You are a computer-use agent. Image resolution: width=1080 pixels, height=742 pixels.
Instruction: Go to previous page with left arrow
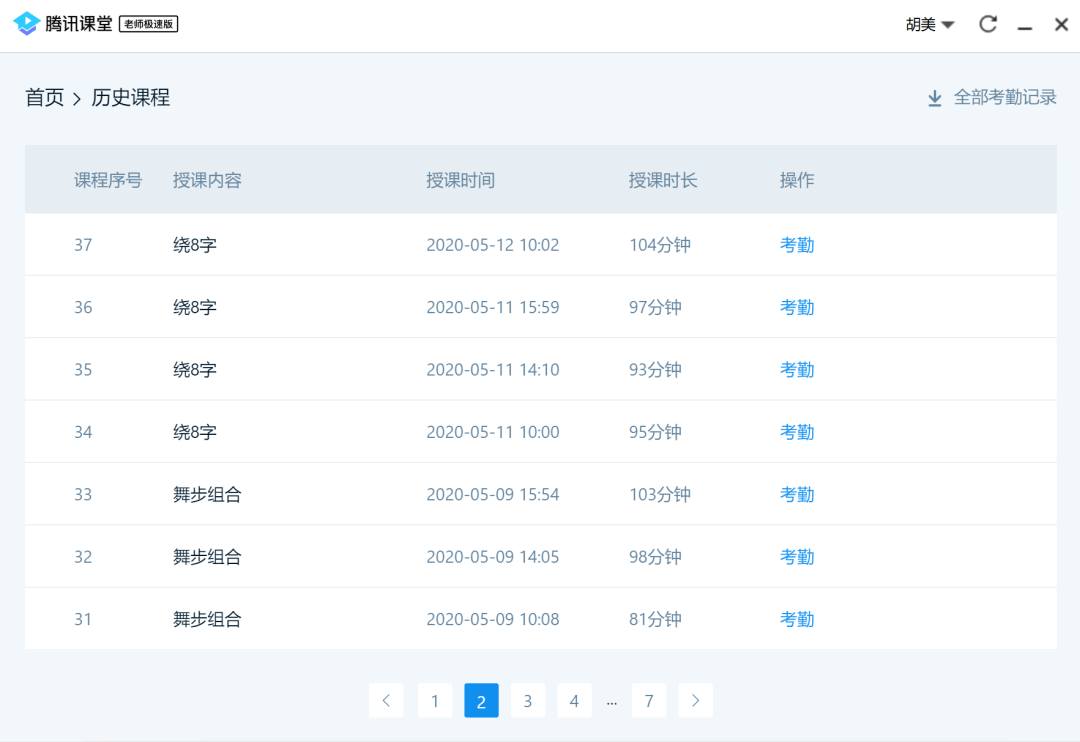coord(386,701)
